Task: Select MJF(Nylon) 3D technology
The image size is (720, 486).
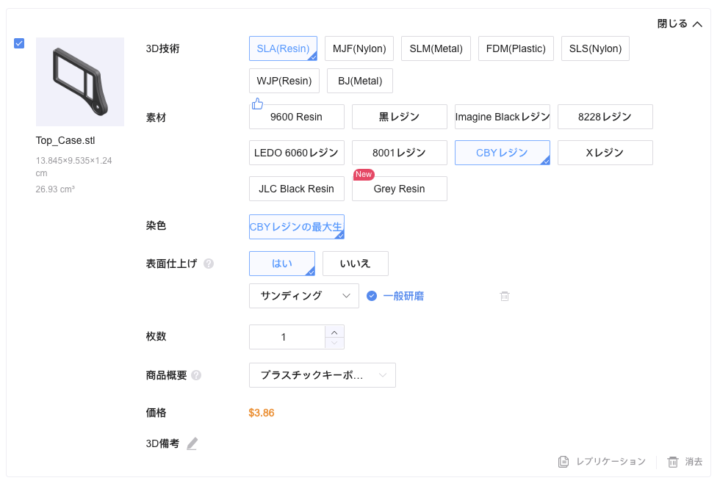Action: pyautogui.click(x=359, y=49)
